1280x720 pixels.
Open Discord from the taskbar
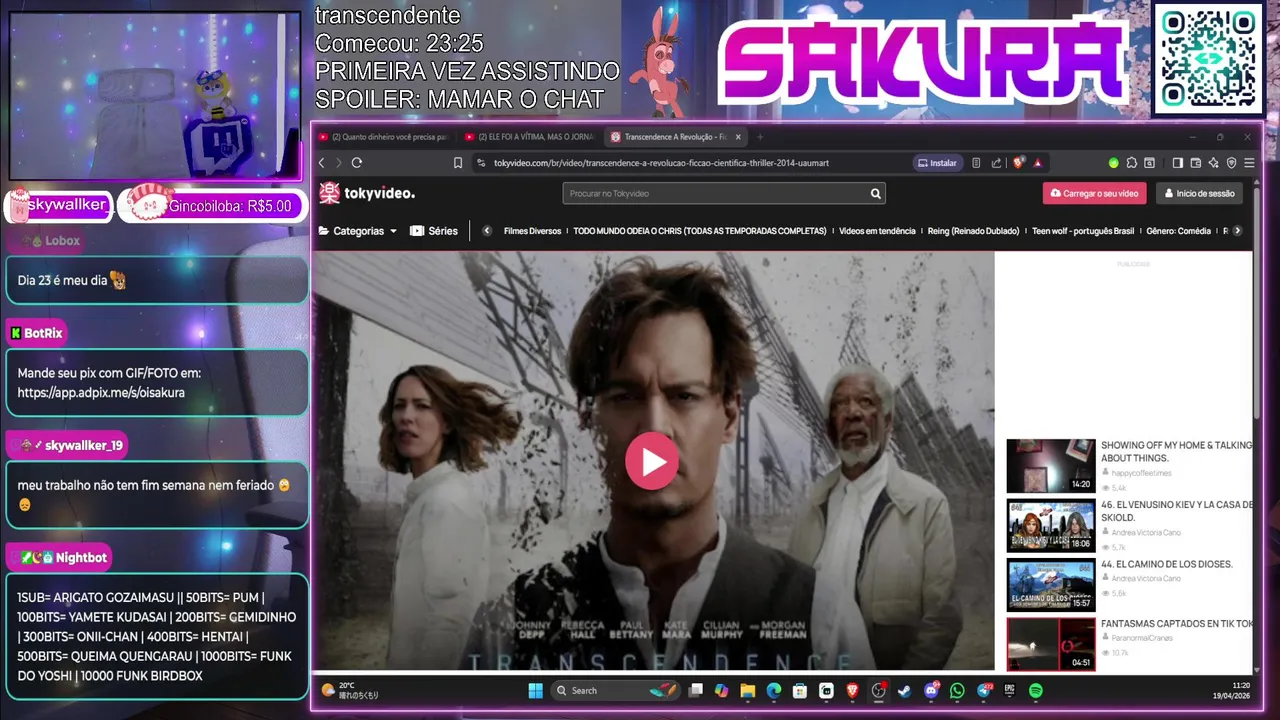(932, 690)
